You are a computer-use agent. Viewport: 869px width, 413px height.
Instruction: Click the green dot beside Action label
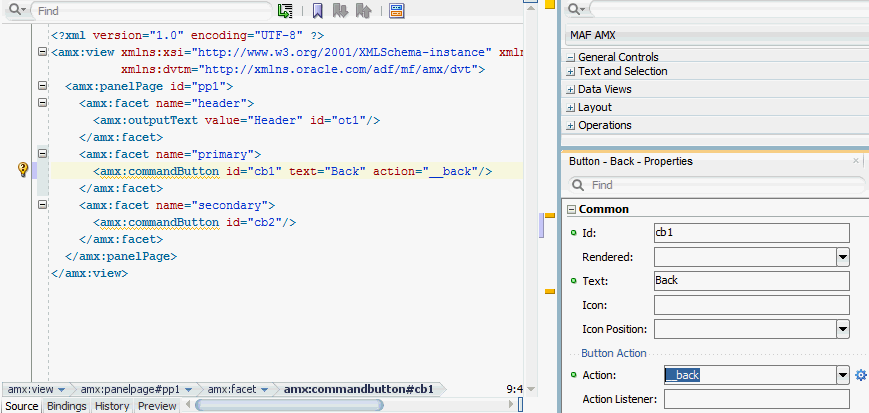point(574,375)
